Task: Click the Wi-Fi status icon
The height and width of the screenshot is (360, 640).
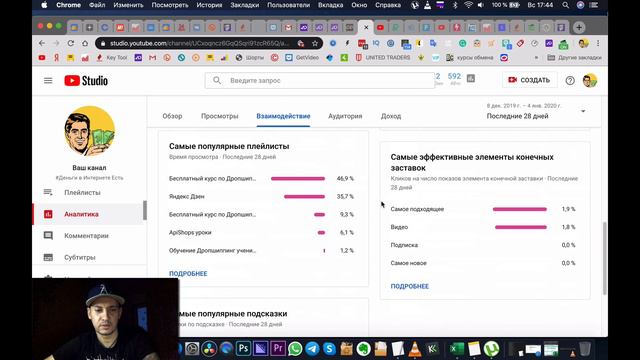Action: click(468, 5)
